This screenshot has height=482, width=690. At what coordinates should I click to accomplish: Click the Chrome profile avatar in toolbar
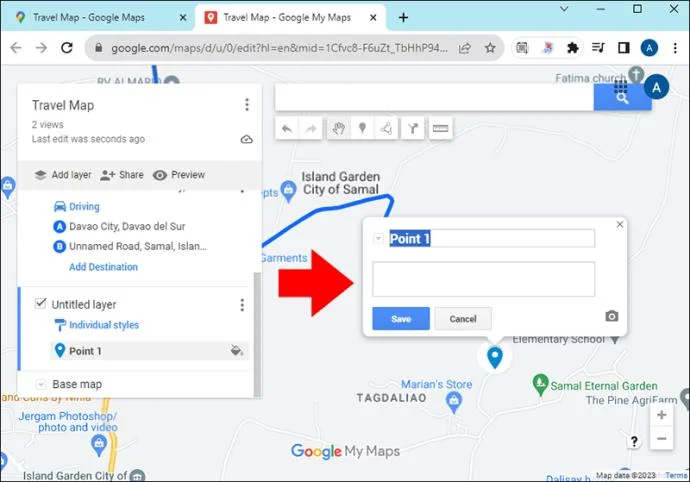(x=649, y=48)
